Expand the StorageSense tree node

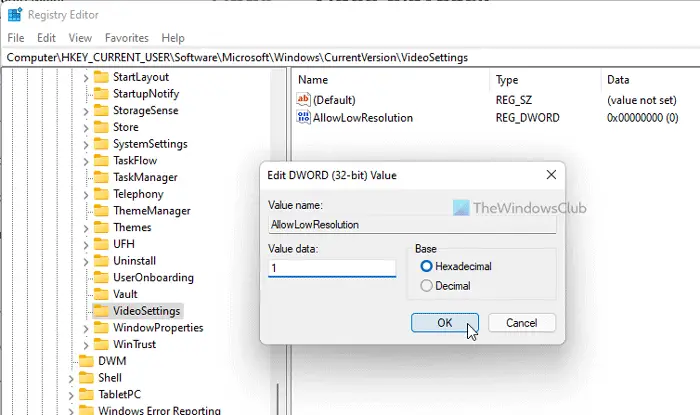pos(86,111)
